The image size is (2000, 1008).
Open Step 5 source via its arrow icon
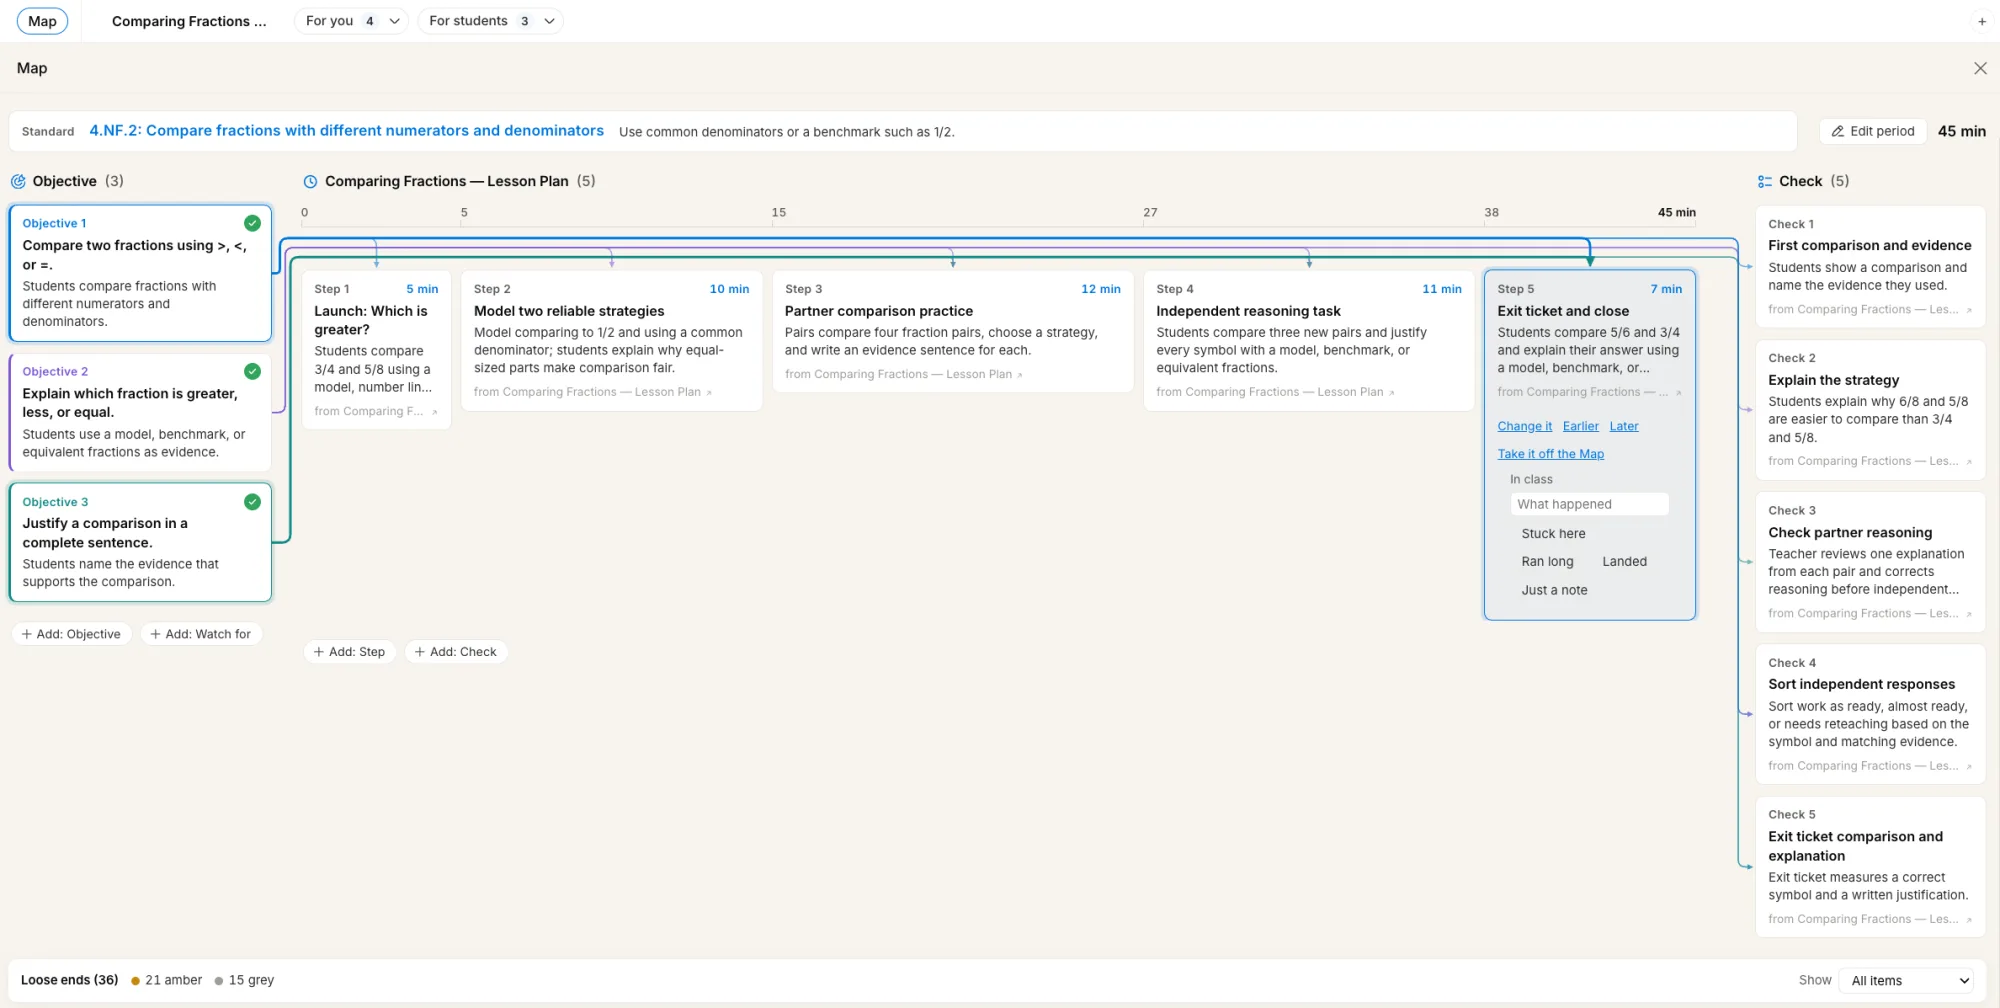click(x=1679, y=393)
